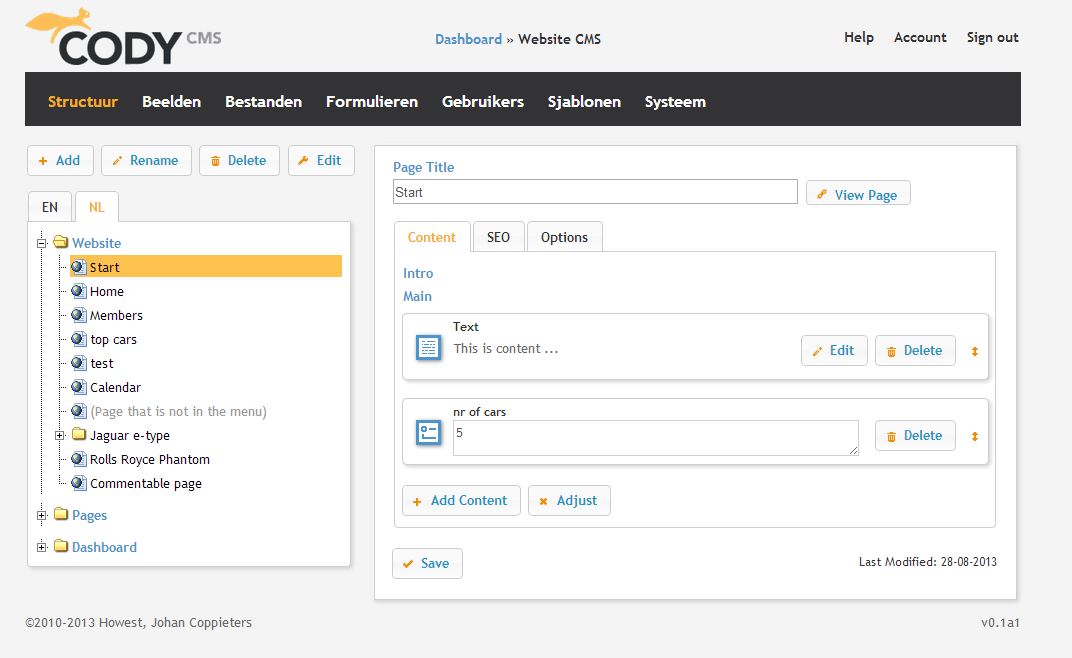
Task: Click the Cody CMS squirrel logo
Action: (123, 37)
